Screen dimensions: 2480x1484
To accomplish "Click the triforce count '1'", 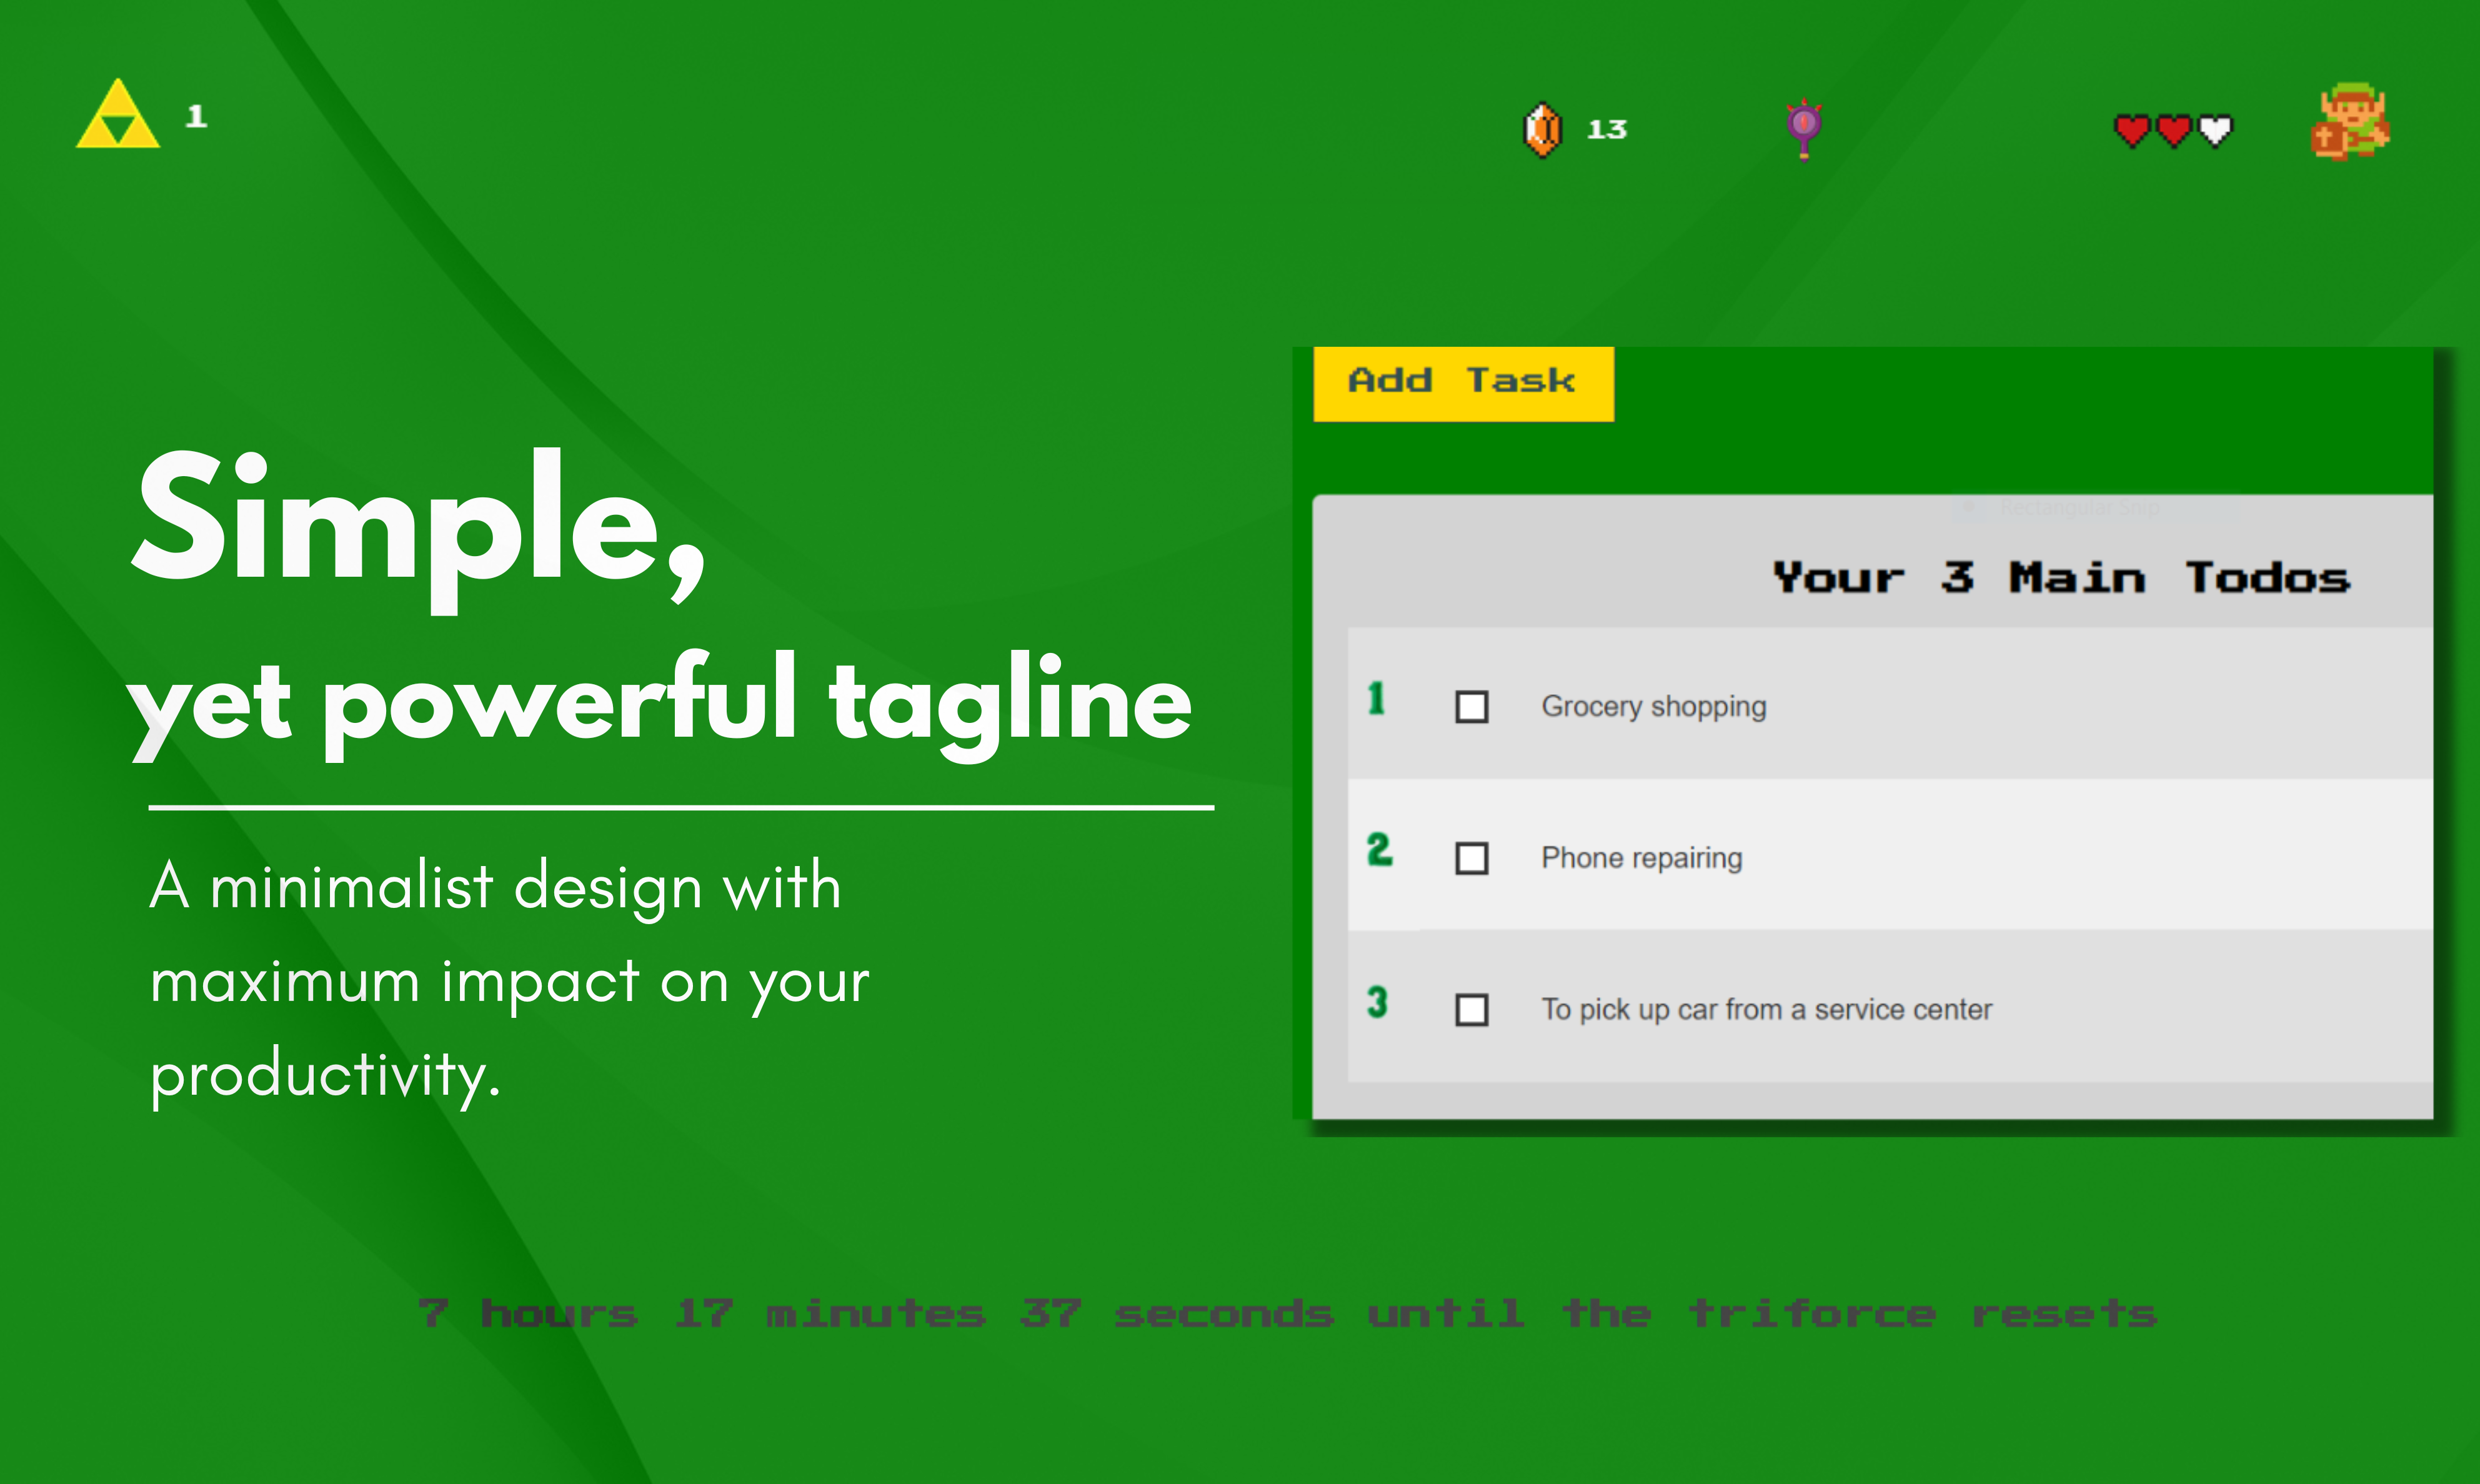I will tap(196, 116).
